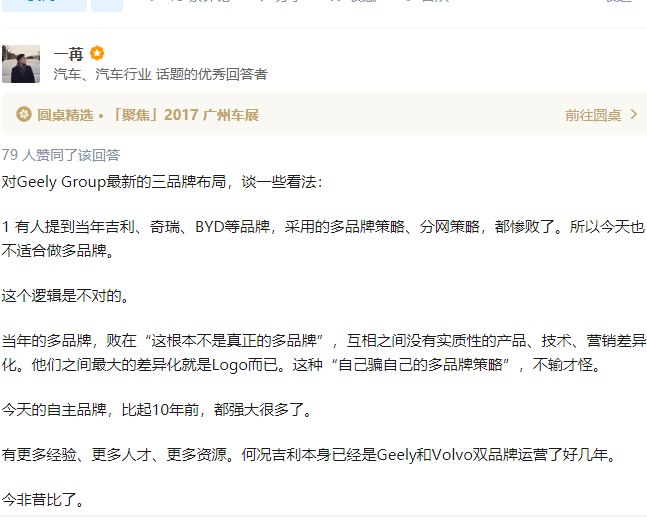Click the share action in top bar
This screenshot has width=647, height=524.
pos(281,1)
